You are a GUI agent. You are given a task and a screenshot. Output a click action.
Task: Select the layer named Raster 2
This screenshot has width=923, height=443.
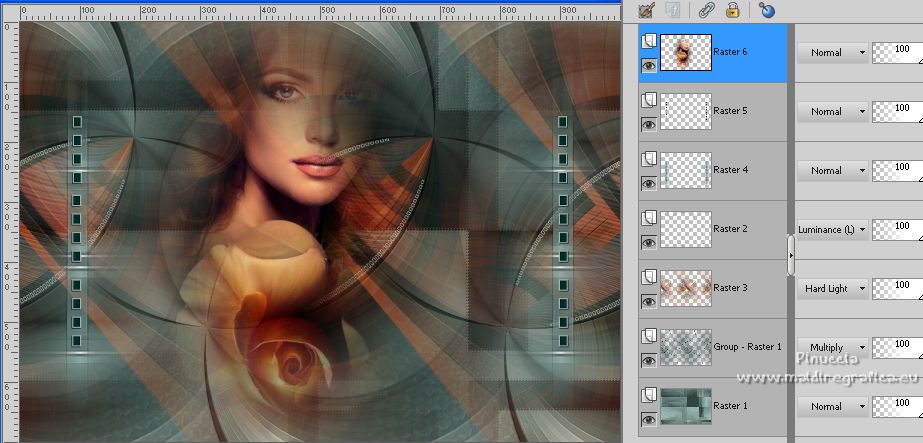coord(730,229)
